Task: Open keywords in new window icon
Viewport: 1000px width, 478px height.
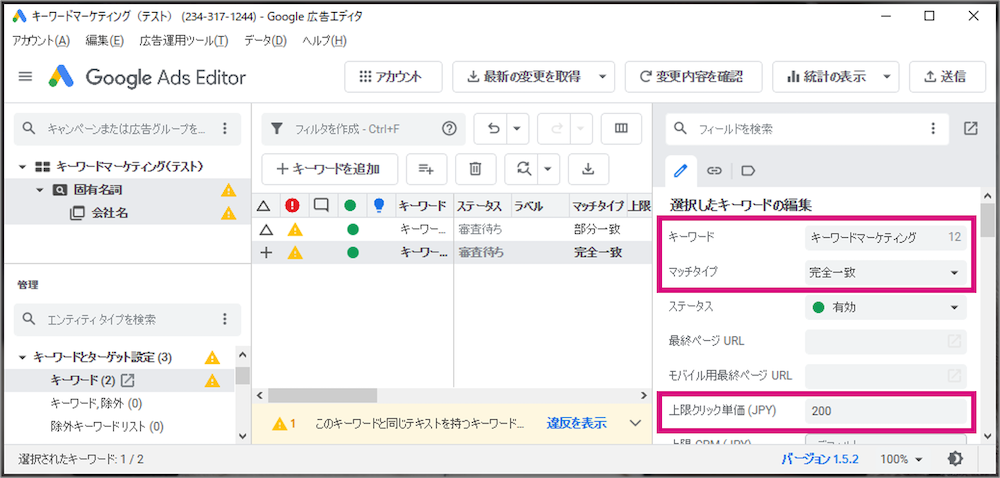Action: point(128,380)
